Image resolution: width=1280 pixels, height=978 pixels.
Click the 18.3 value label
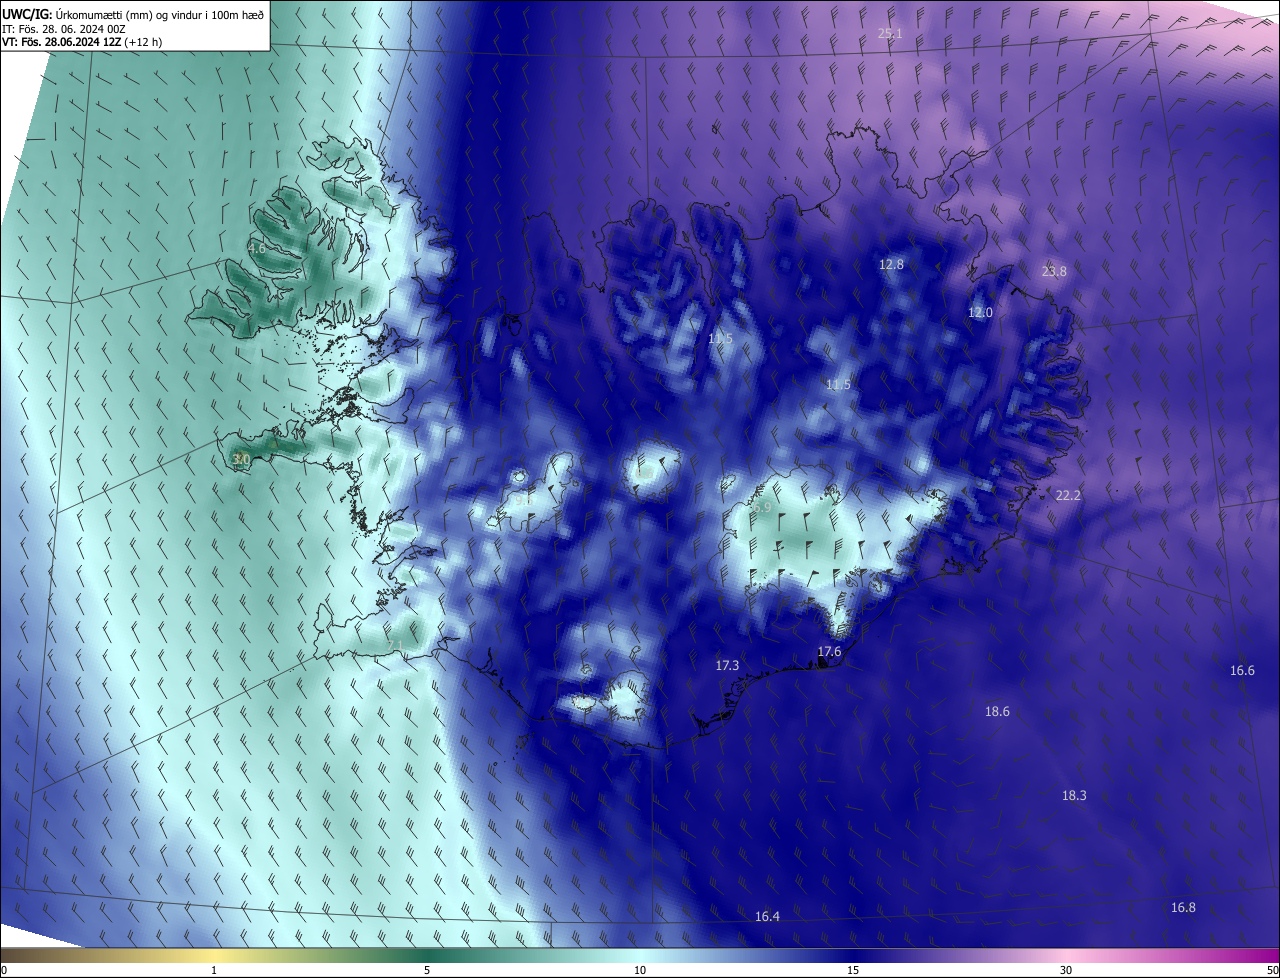[x=1074, y=796]
